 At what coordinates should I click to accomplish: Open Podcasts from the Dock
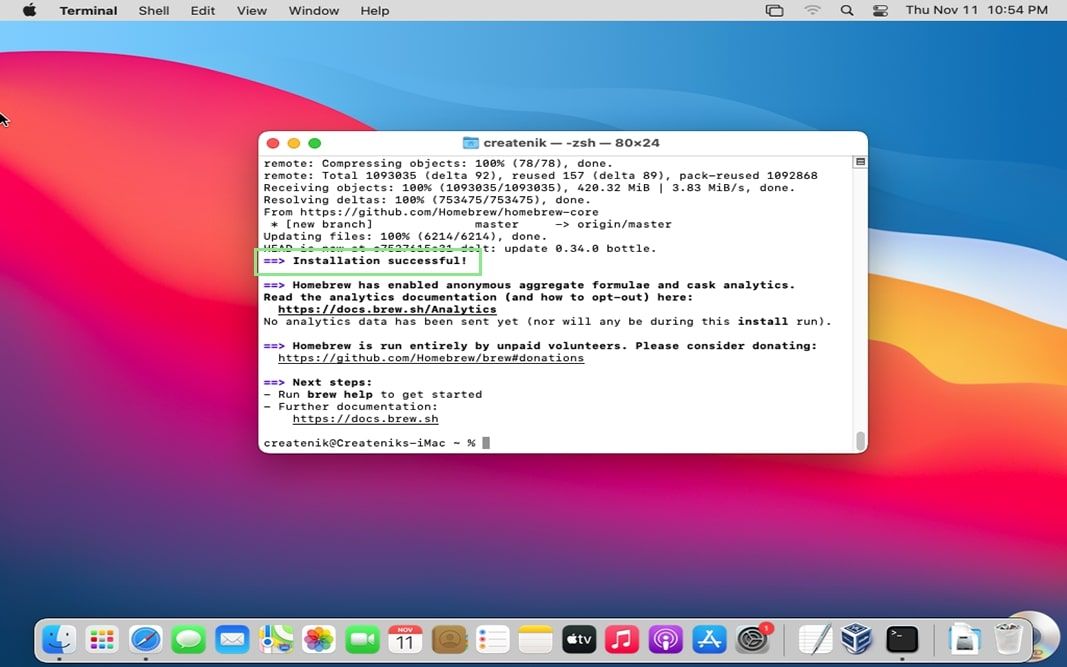(665, 639)
